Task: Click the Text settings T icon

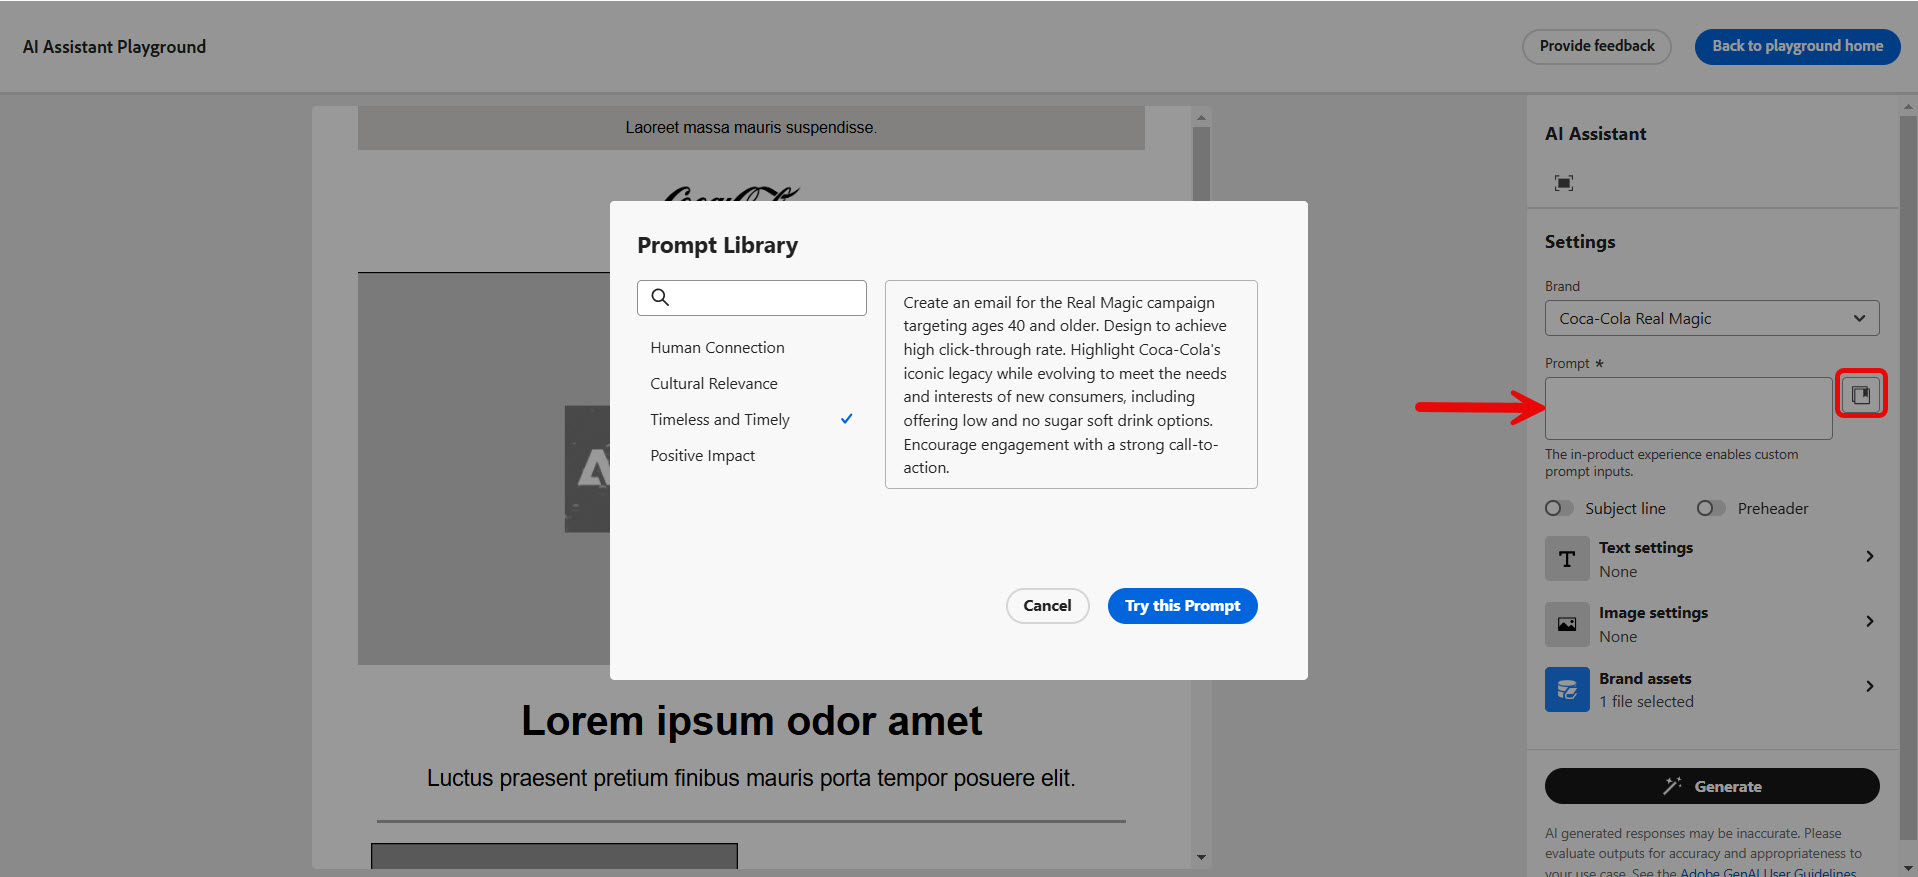Action: 1567,559
